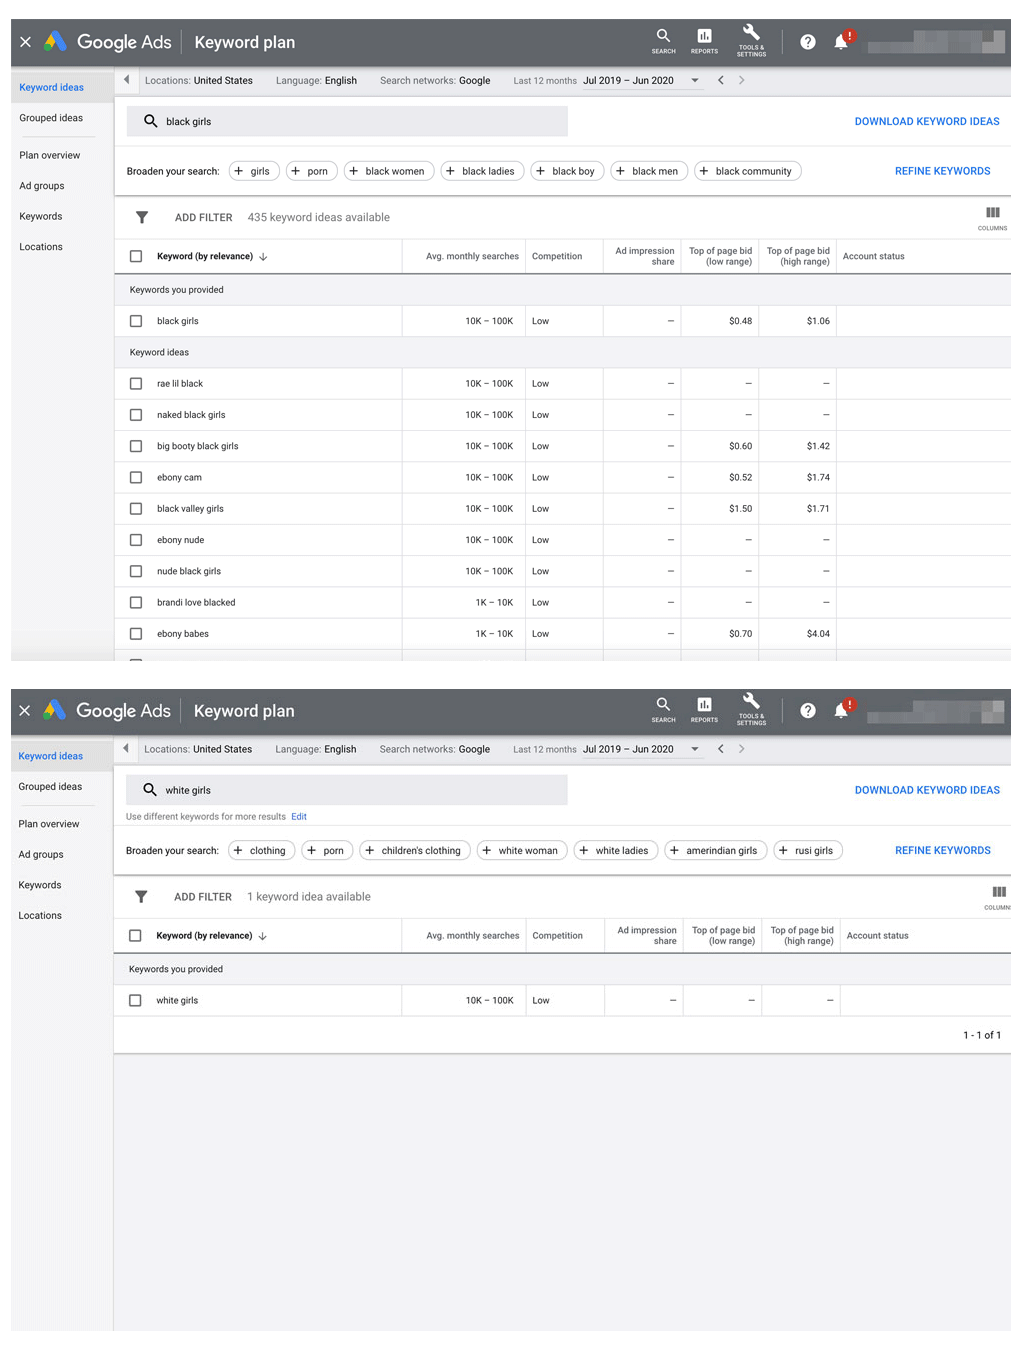Screen dimensions: 1020x1350
Task: Open Tools & Settings in black girls plan header
Action: coord(751,41)
